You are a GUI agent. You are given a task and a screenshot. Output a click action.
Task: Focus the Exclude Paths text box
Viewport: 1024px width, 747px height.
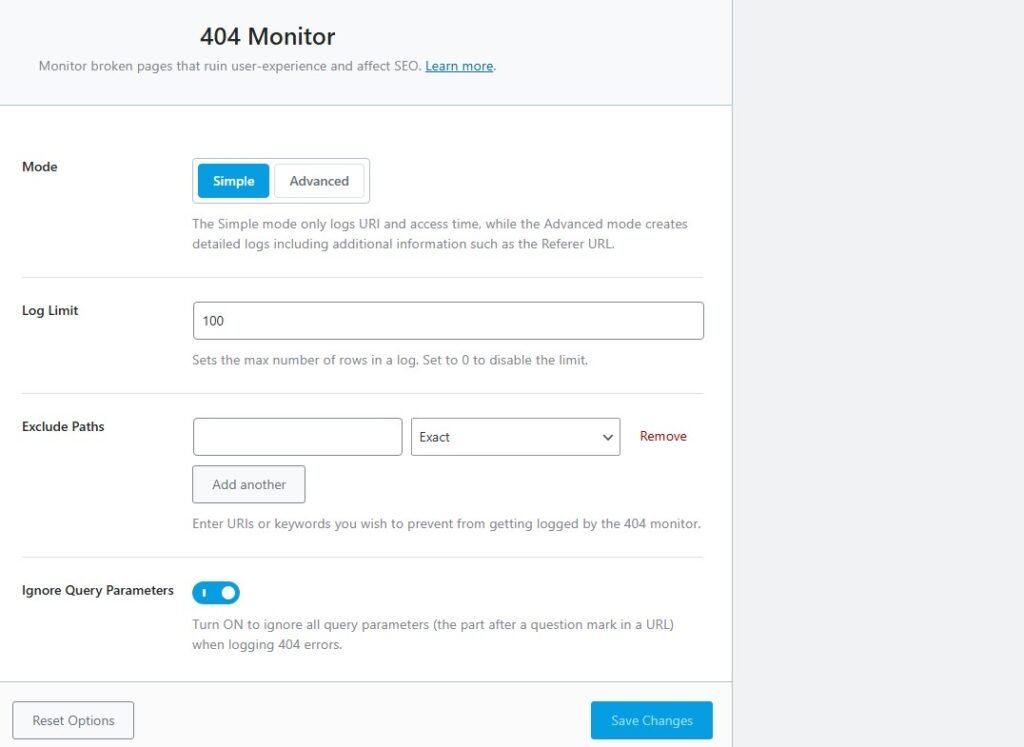[x=297, y=437]
